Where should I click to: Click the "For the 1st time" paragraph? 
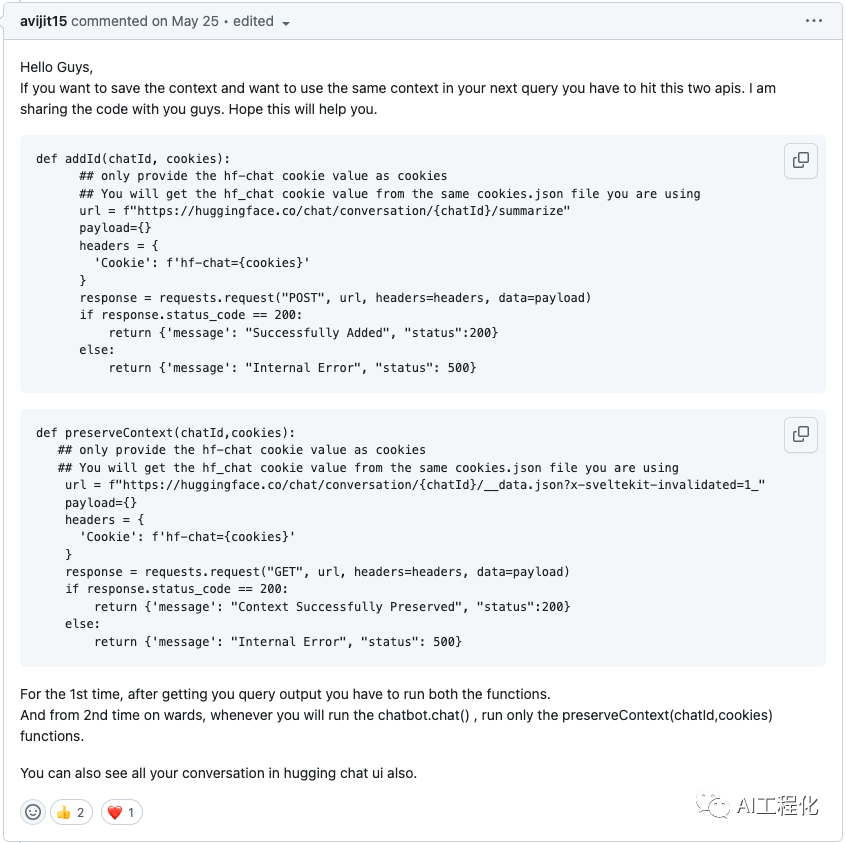tap(285, 693)
